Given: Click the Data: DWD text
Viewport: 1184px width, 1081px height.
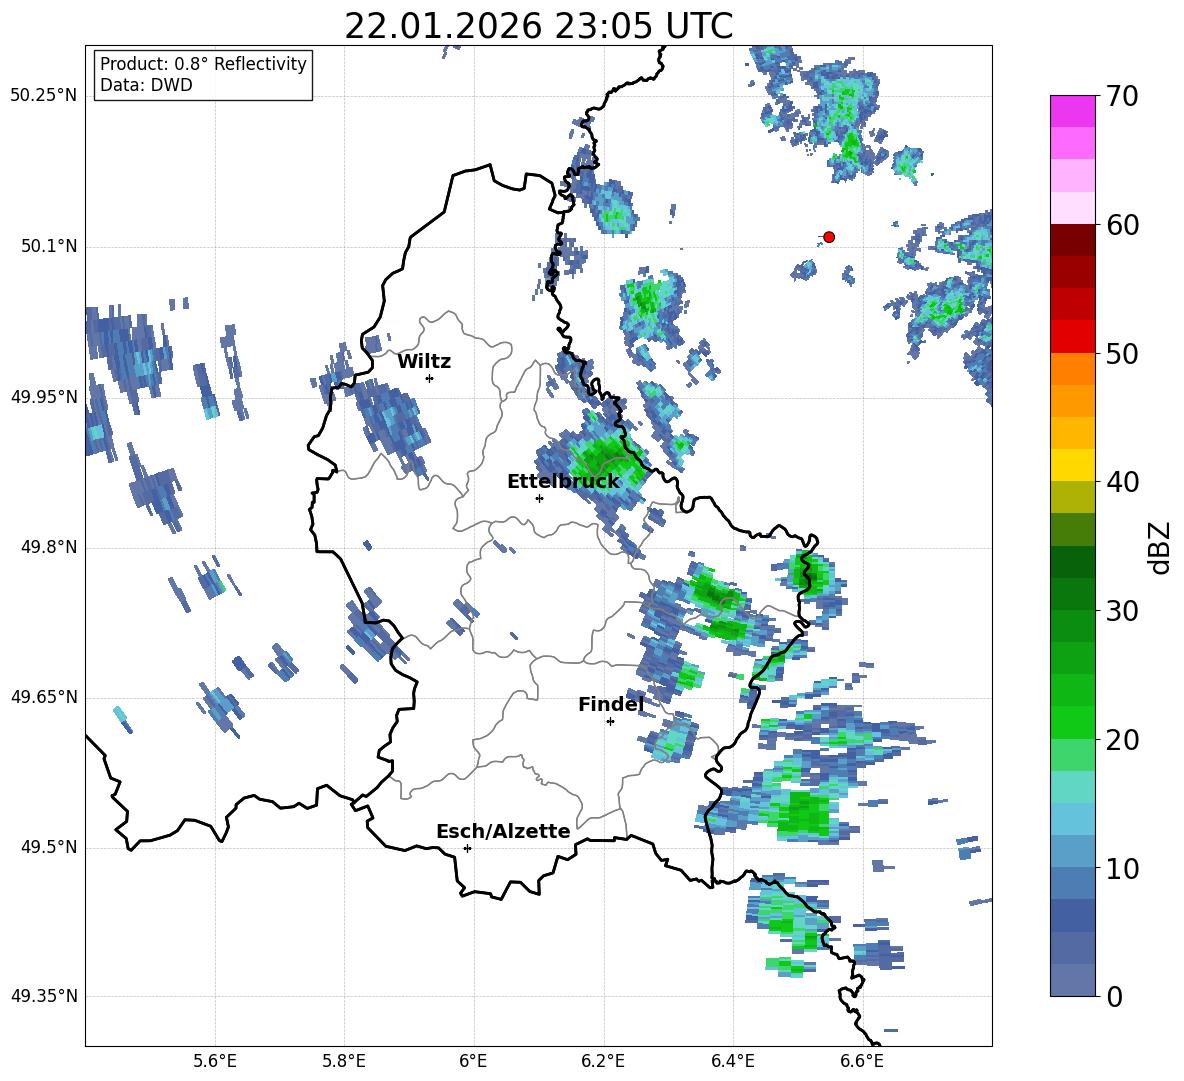Looking at the screenshot, I should tap(146, 85).
